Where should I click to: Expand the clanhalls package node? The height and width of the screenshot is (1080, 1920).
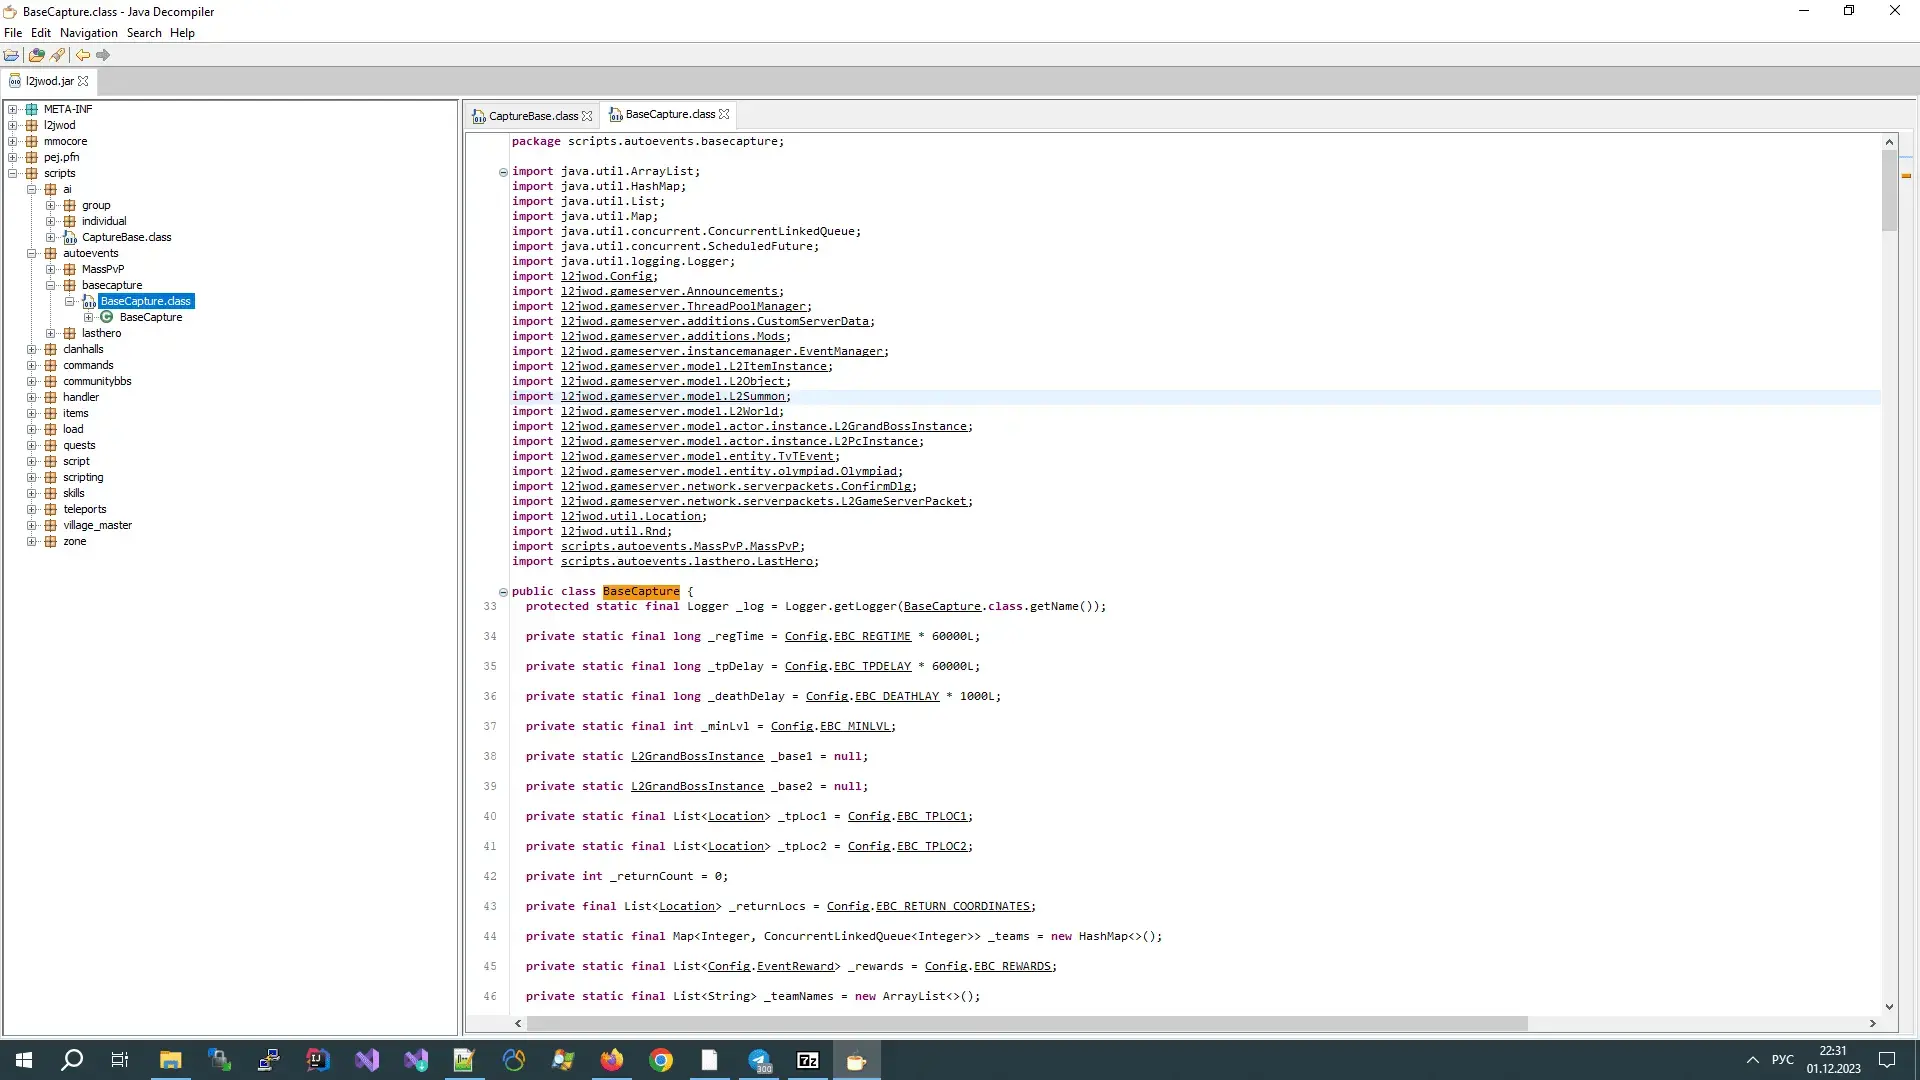pyautogui.click(x=32, y=349)
